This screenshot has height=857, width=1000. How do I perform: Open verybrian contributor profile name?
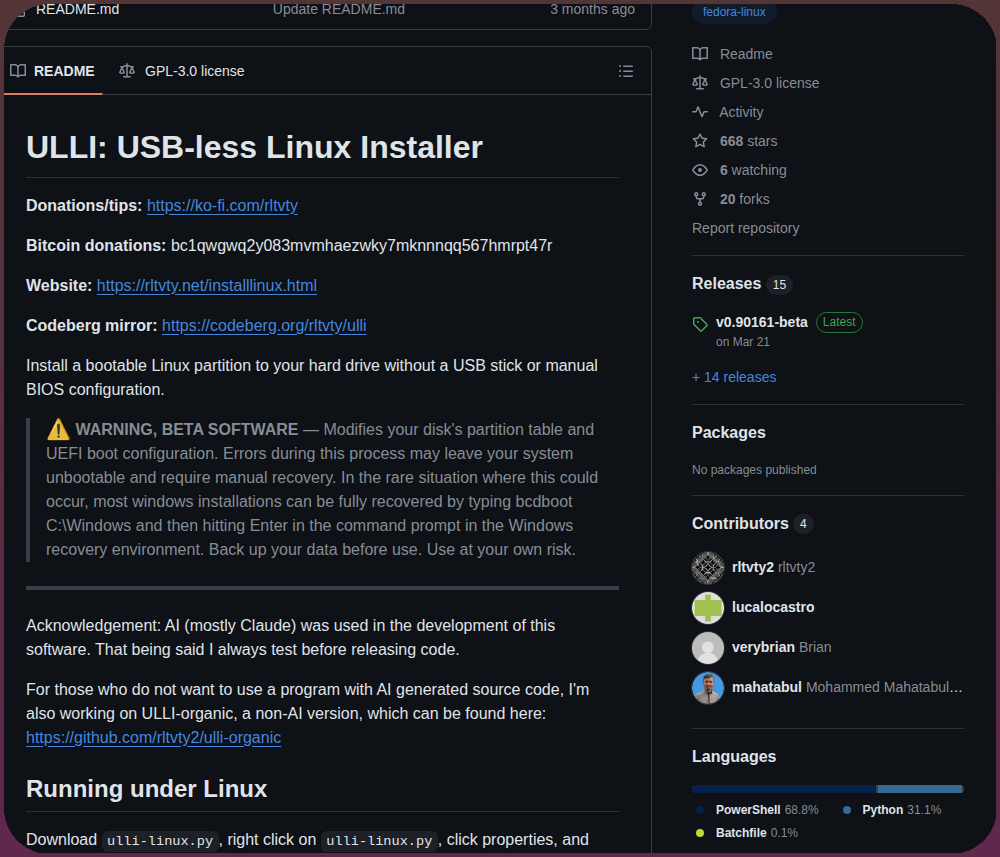763,647
